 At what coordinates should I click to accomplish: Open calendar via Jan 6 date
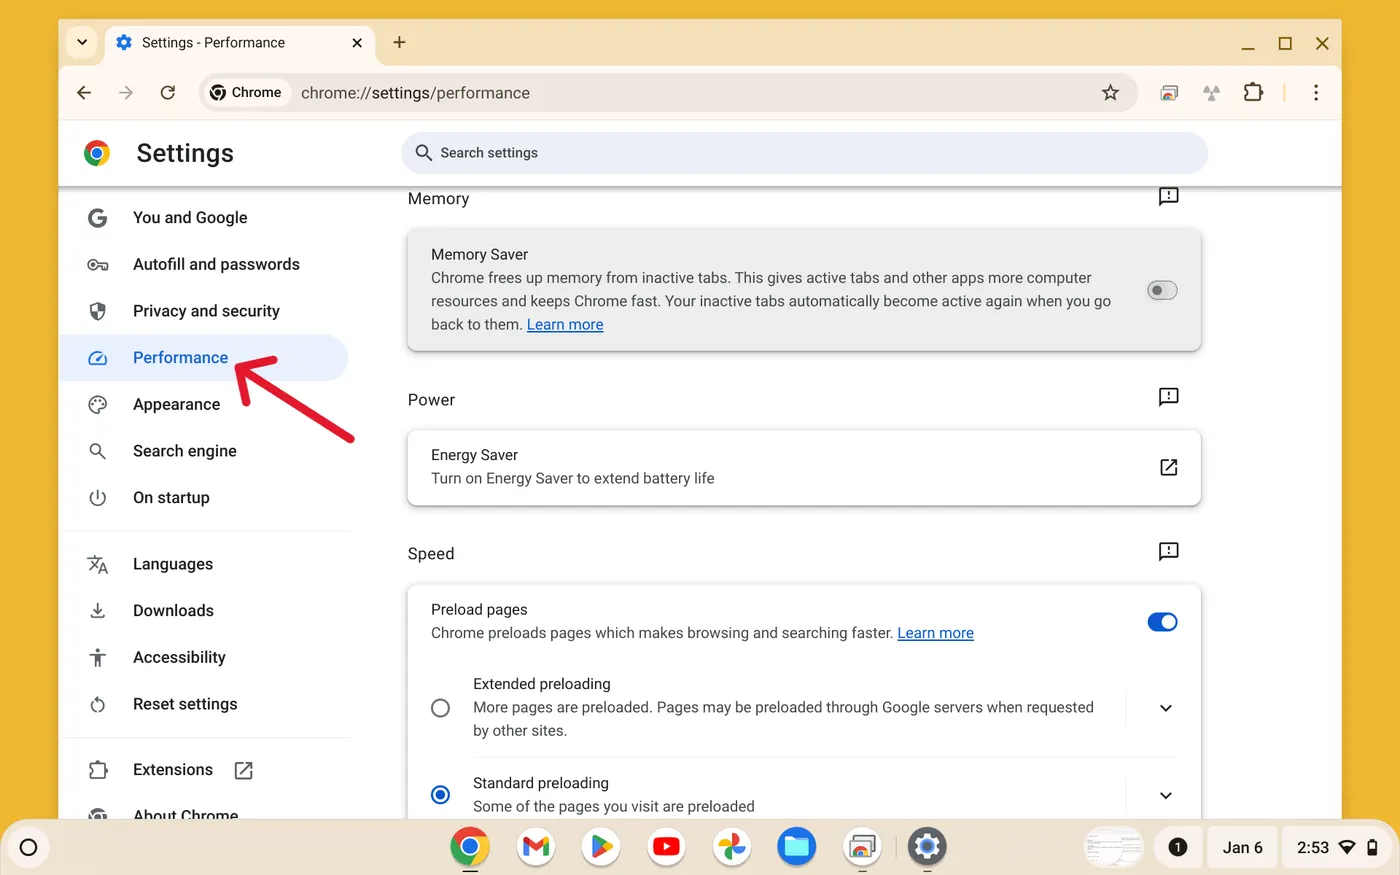[1242, 848]
